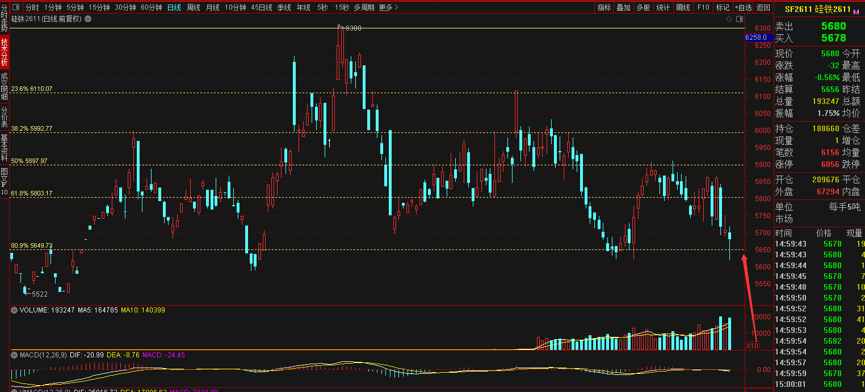Select the 5分钟 period
Image resolution: width=865 pixels, height=392 pixels.
[76, 8]
